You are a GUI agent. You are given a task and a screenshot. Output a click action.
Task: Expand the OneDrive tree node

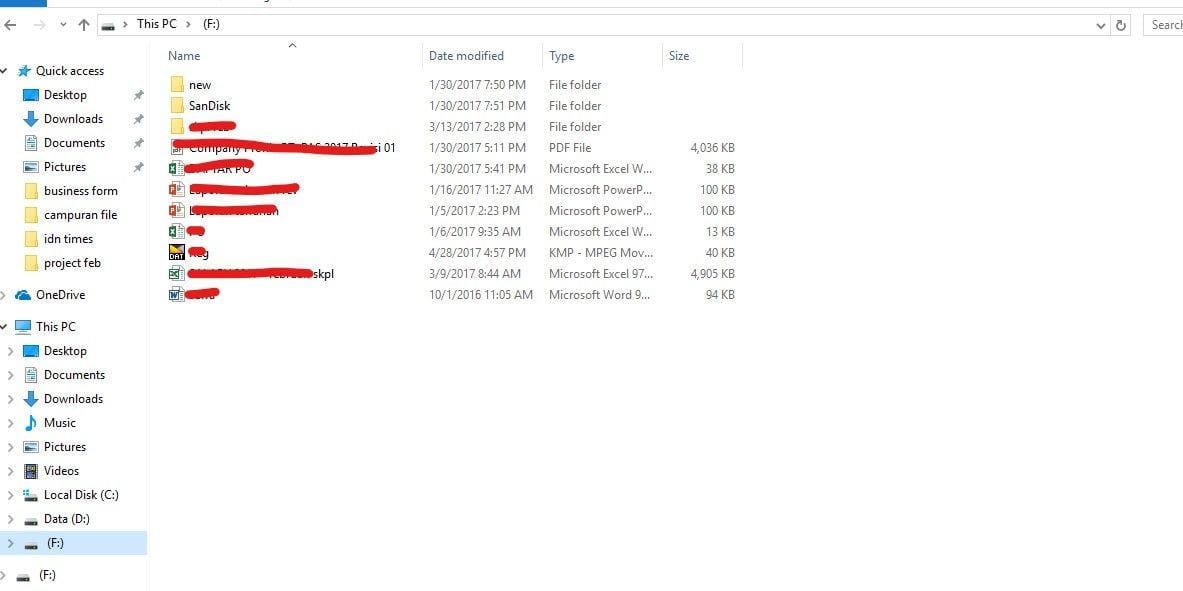pyautogui.click(x=4, y=295)
